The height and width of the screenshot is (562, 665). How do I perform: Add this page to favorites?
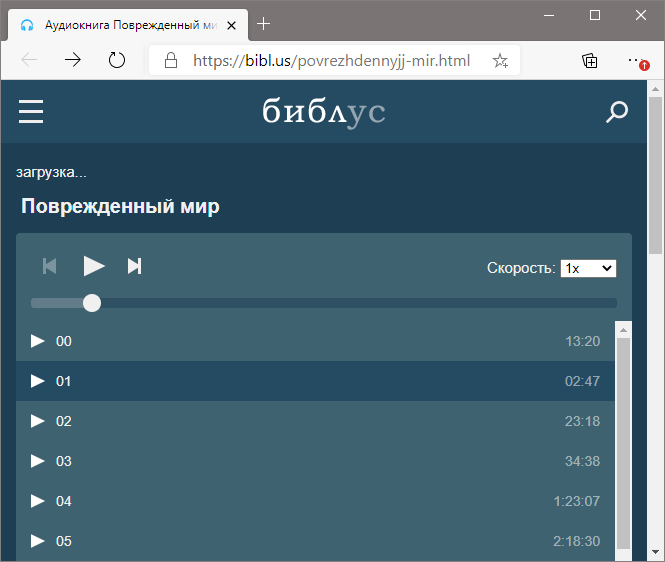[x=500, y=61]
